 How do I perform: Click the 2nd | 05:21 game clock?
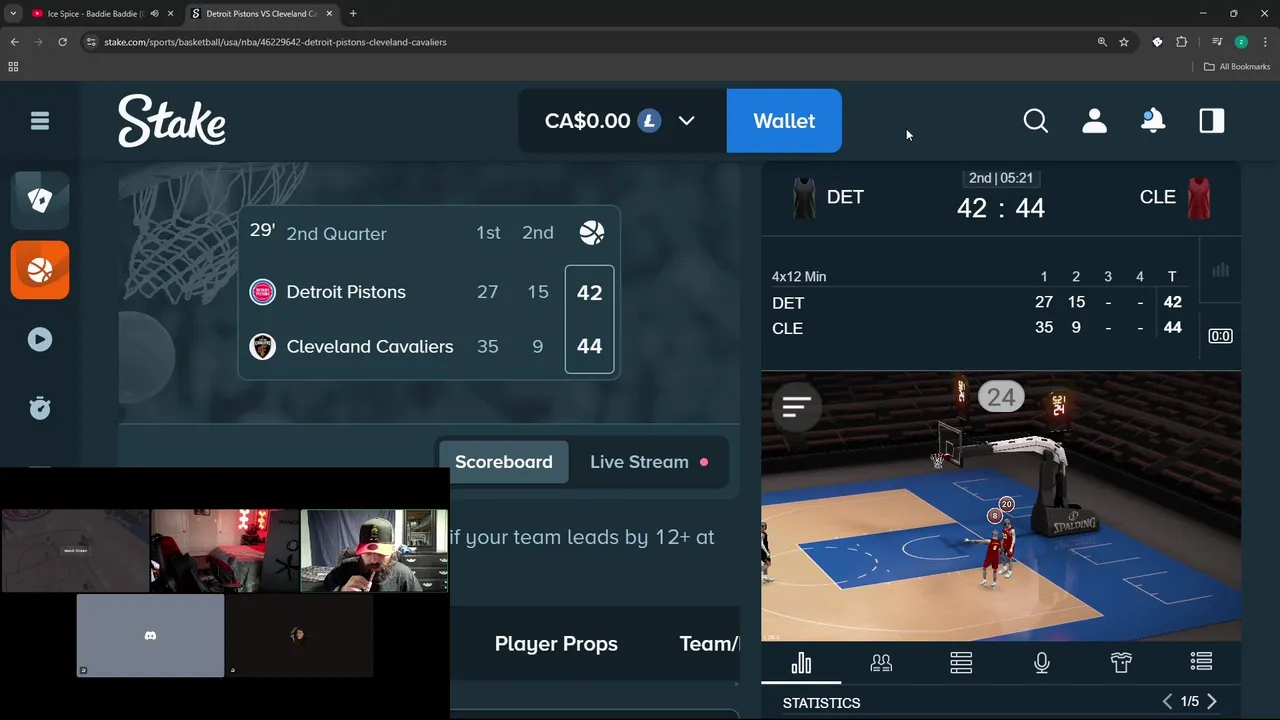click(x=1001, y=178)
